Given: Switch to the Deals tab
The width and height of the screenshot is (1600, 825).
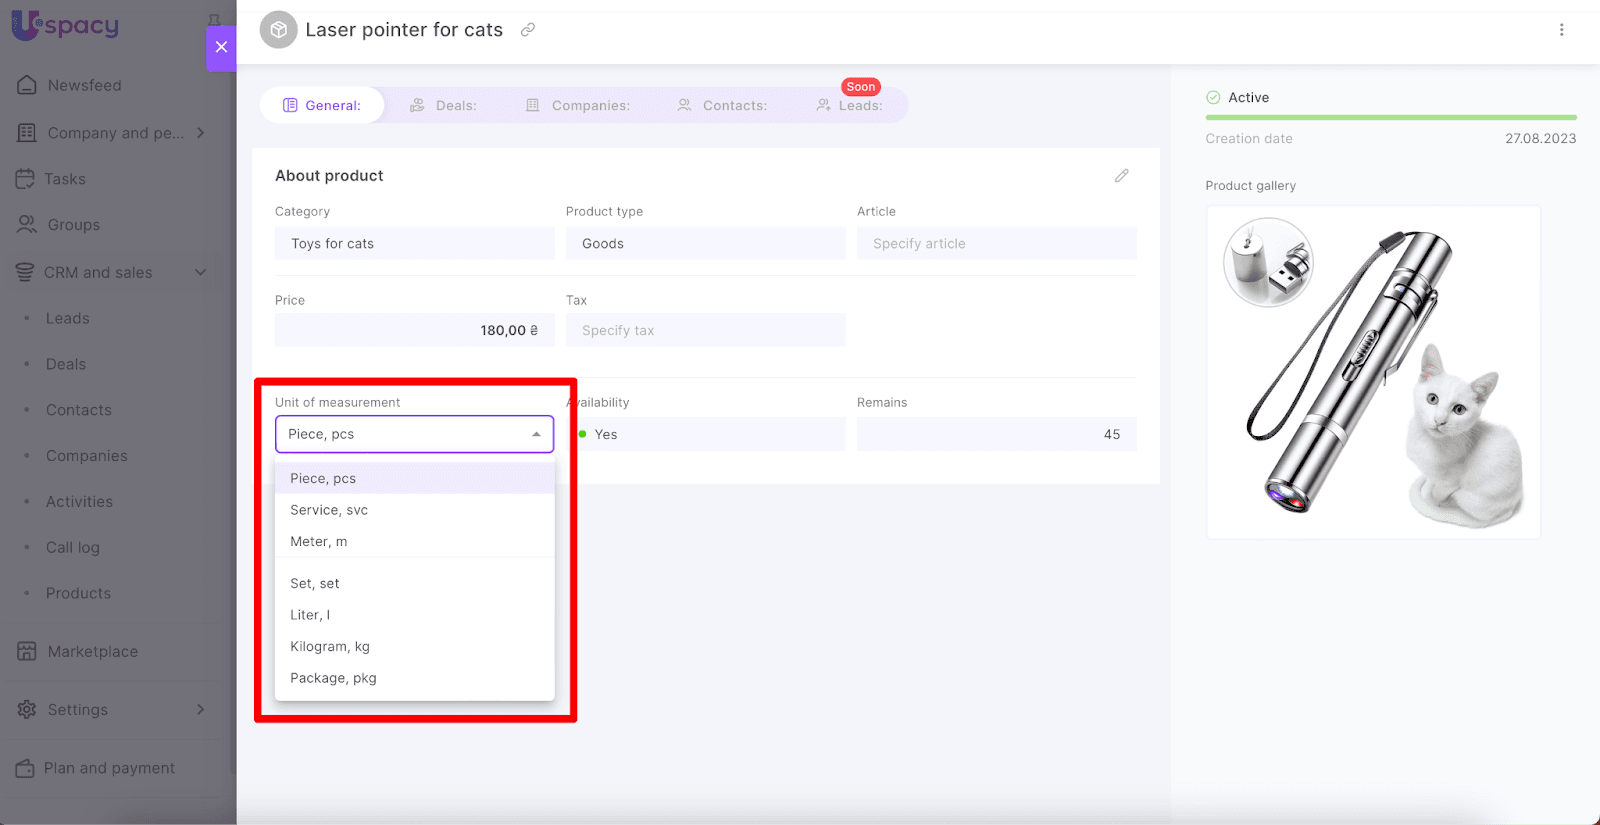Looking at the screenshot, I should pos(443,105).
